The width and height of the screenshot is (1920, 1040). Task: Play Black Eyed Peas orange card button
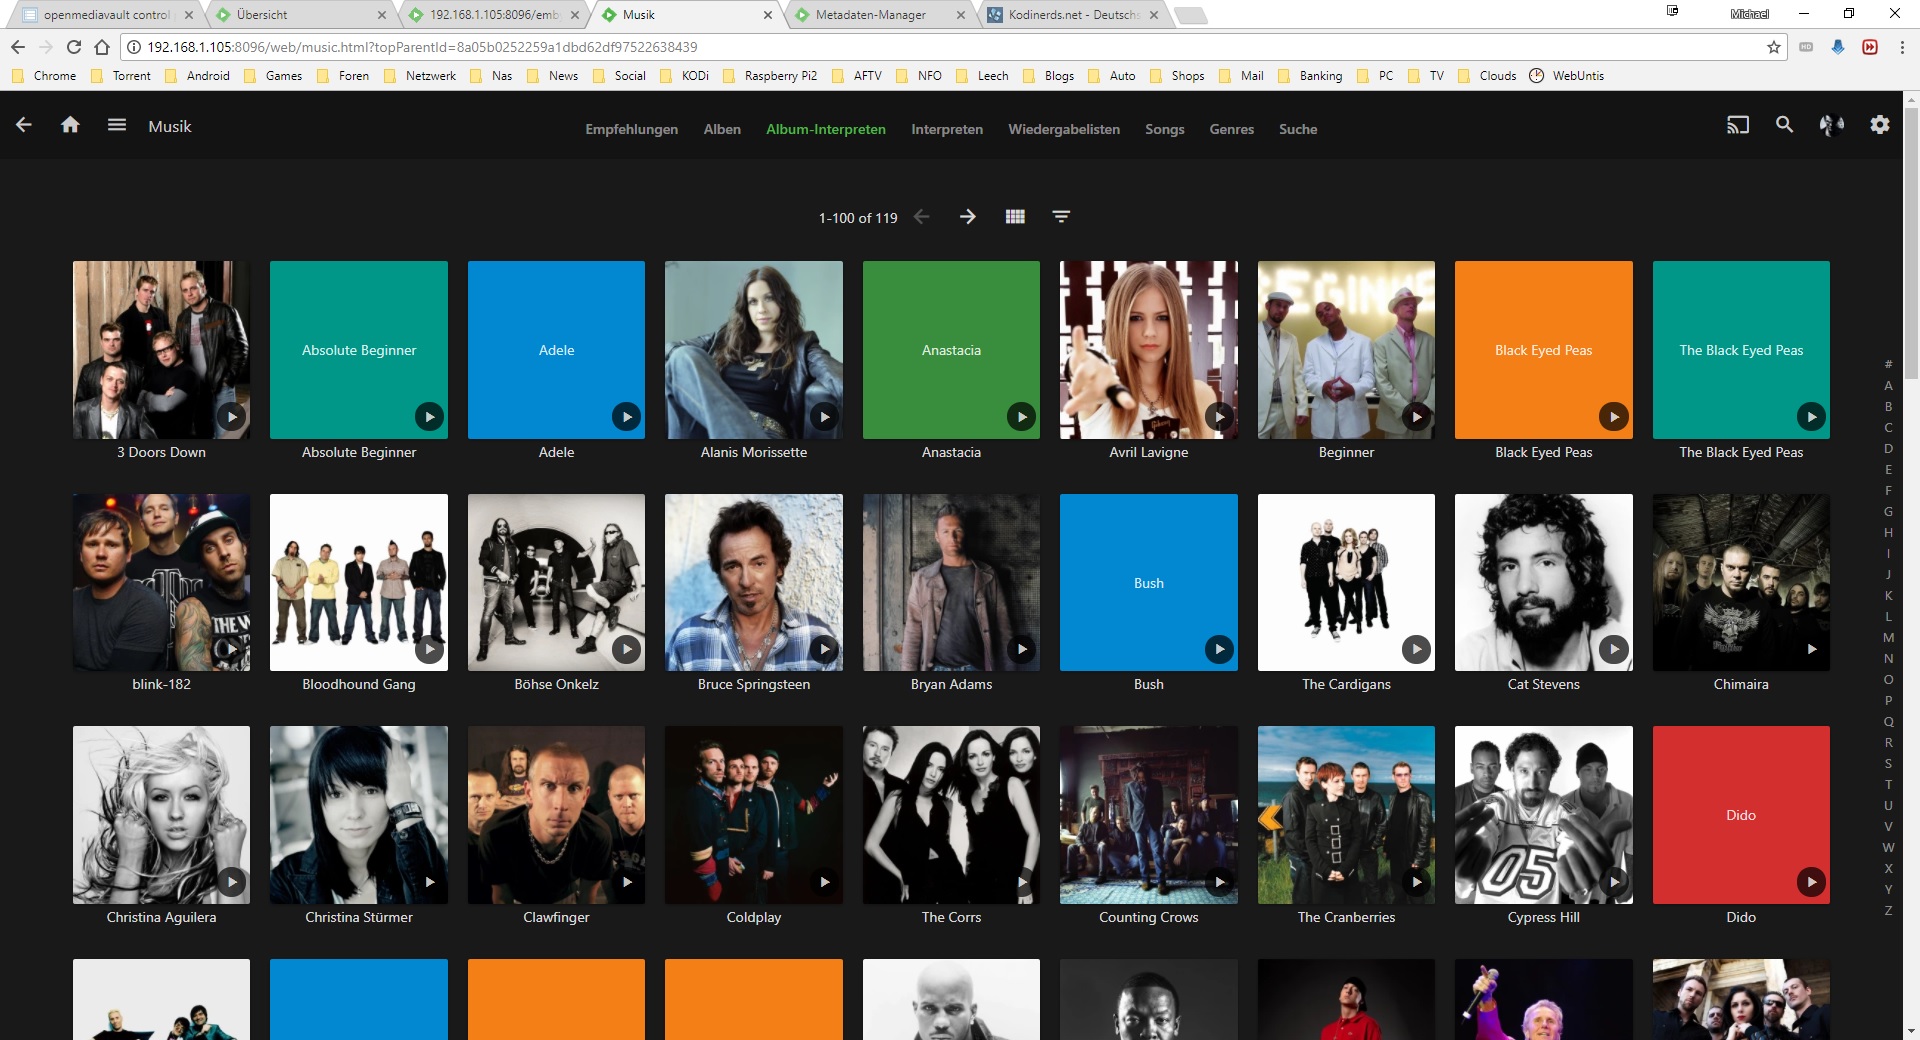tap(1613, 417)
